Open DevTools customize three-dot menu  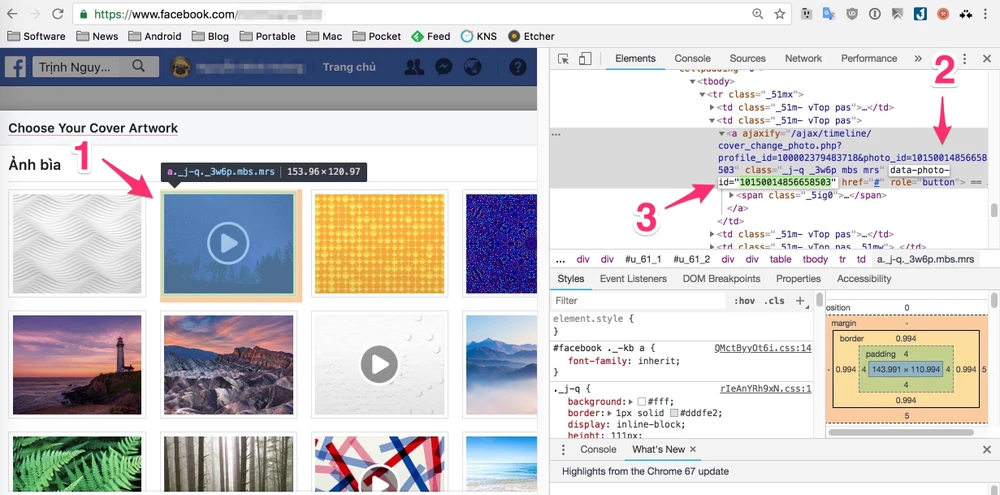click(x=964, y=59)
